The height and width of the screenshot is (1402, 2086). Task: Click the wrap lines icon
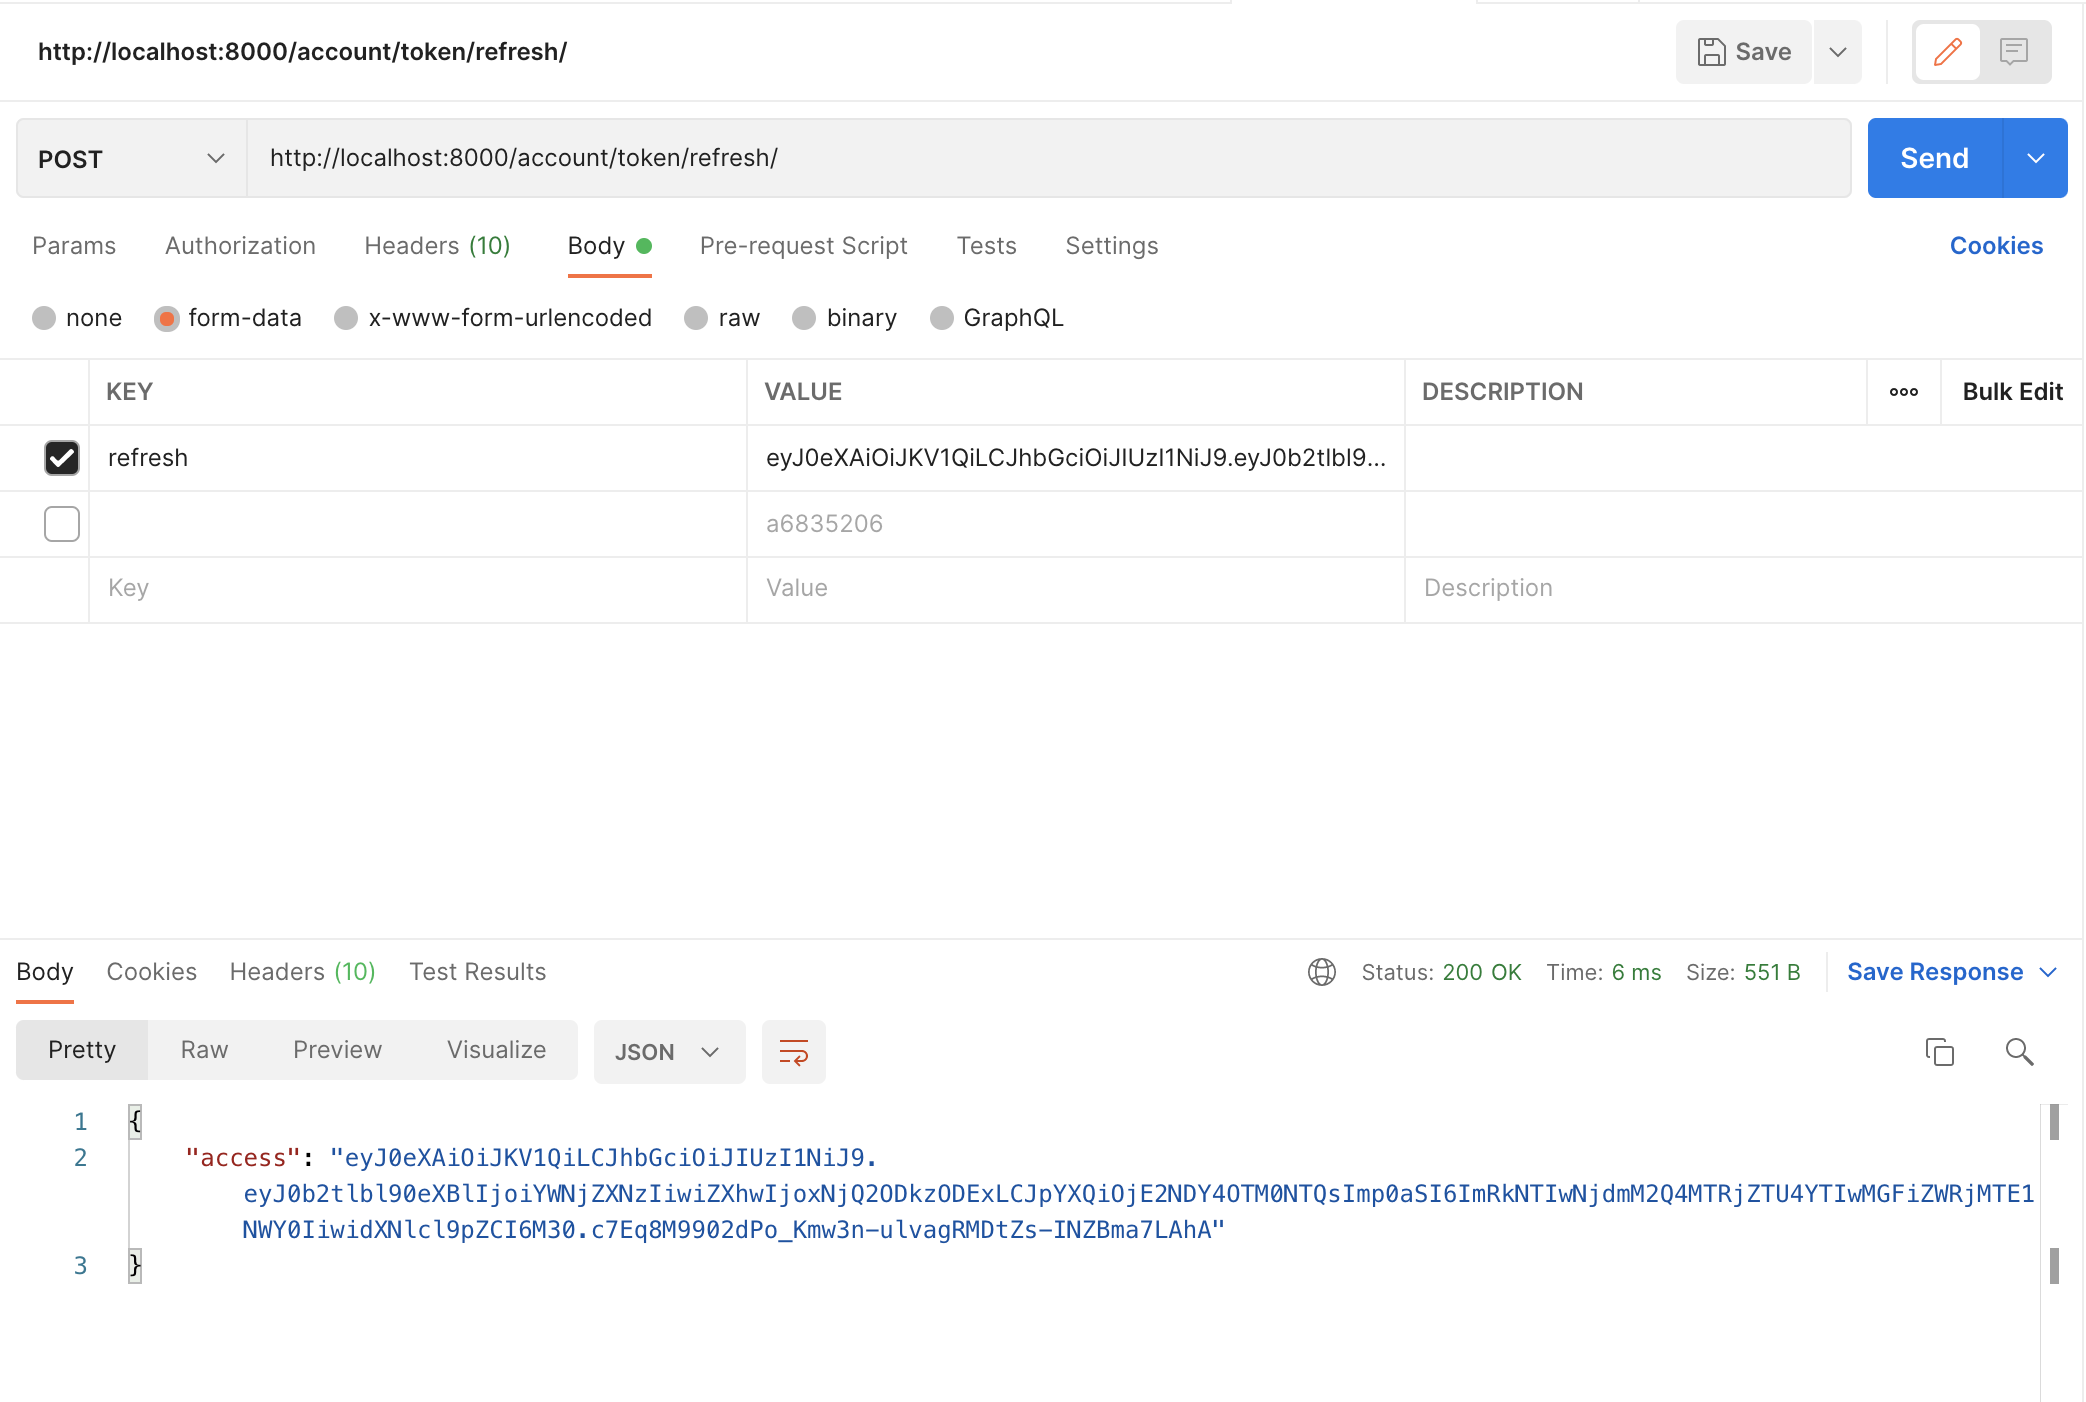coord(793,1052)
